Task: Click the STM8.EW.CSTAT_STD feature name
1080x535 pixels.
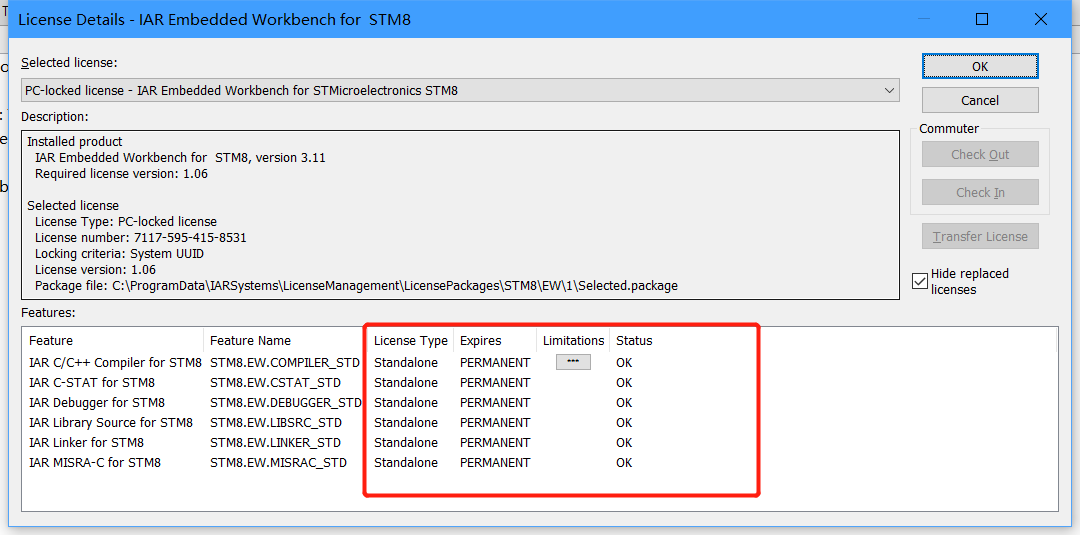Action: [276, 382]
